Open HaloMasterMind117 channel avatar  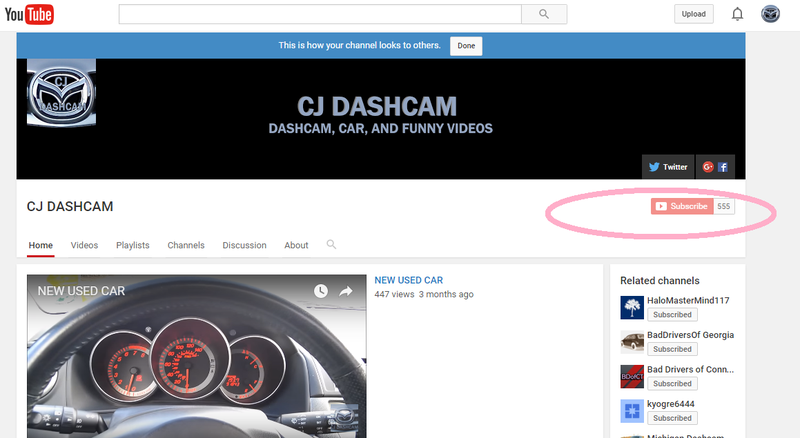[632, 308]
